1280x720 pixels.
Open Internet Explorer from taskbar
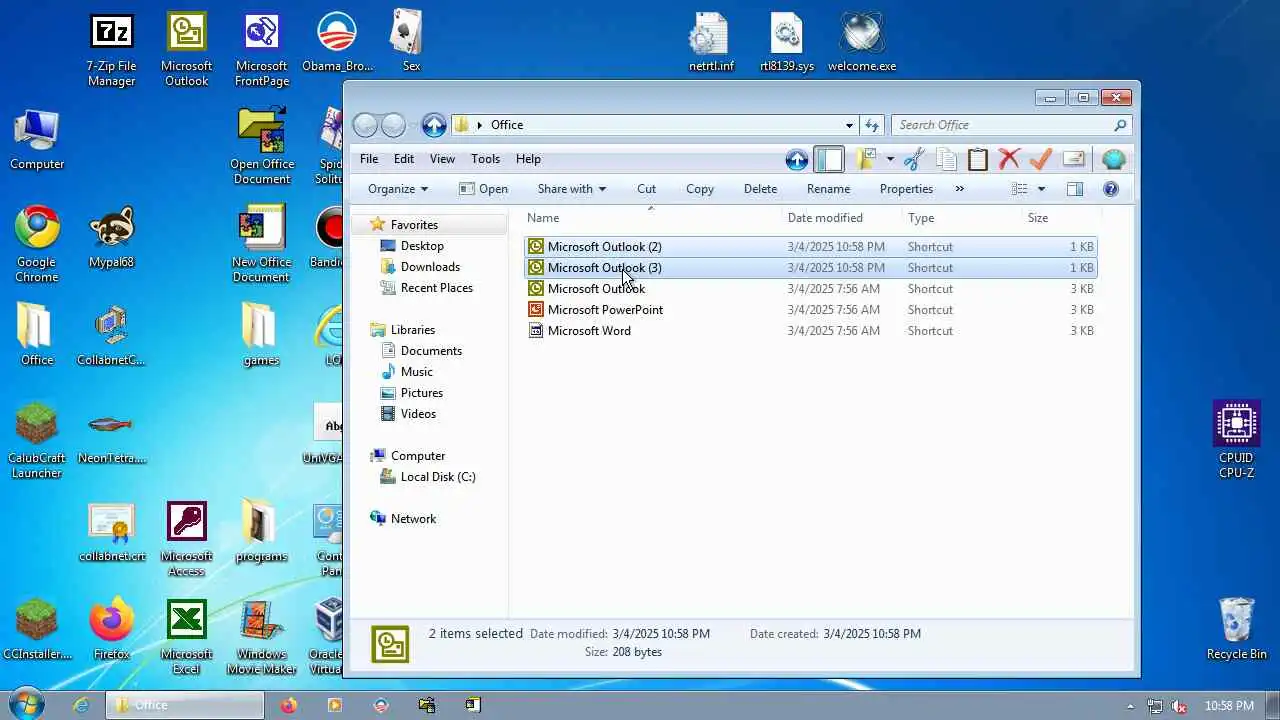pyautogui.click(x=81, y=705)
